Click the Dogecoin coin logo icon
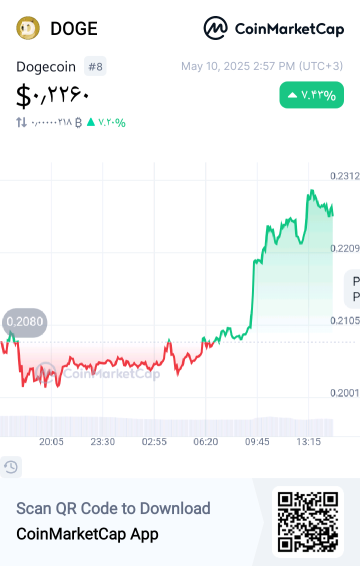 [x=28, y=28]
